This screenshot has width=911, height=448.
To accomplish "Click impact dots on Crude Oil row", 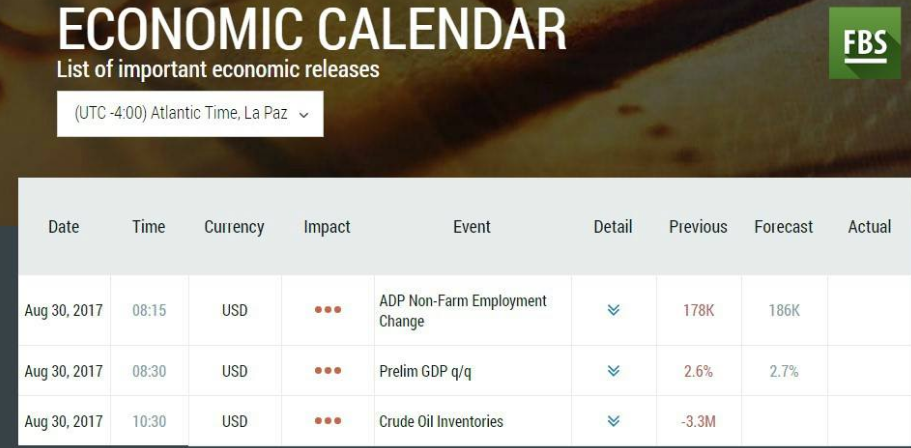I will point(328,421).
